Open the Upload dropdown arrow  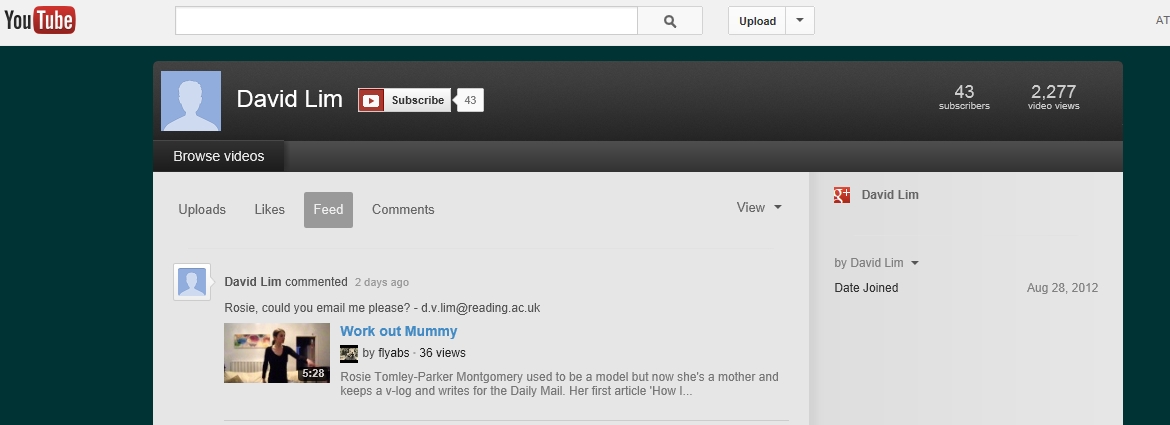800,21
